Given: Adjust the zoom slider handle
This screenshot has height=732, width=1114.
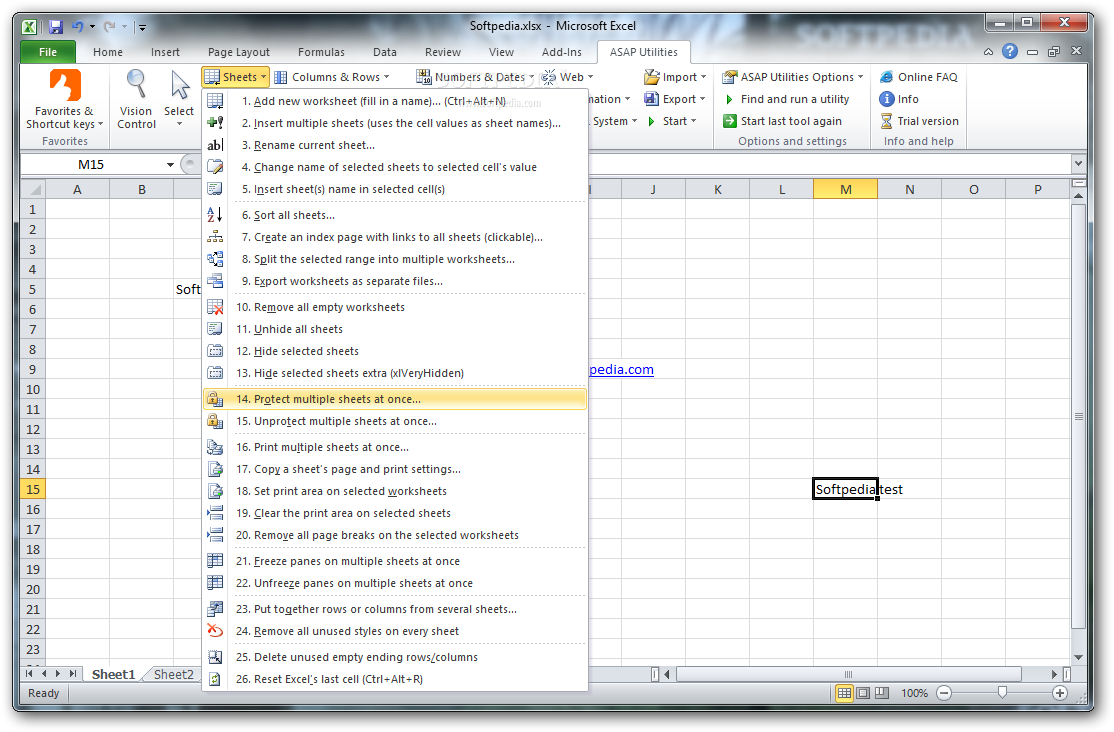Looking at the screenshot, I should tap(1002, 692).
